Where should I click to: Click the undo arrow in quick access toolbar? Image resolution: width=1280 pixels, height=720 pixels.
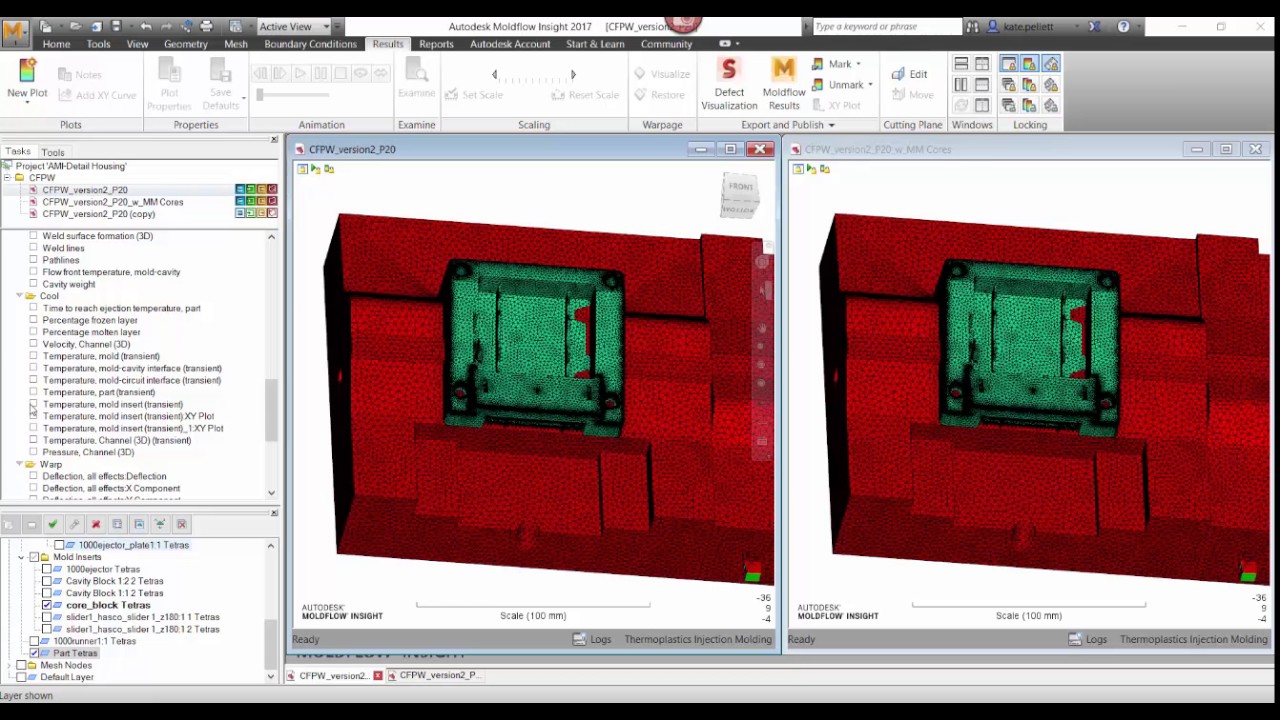pos(146,26)
